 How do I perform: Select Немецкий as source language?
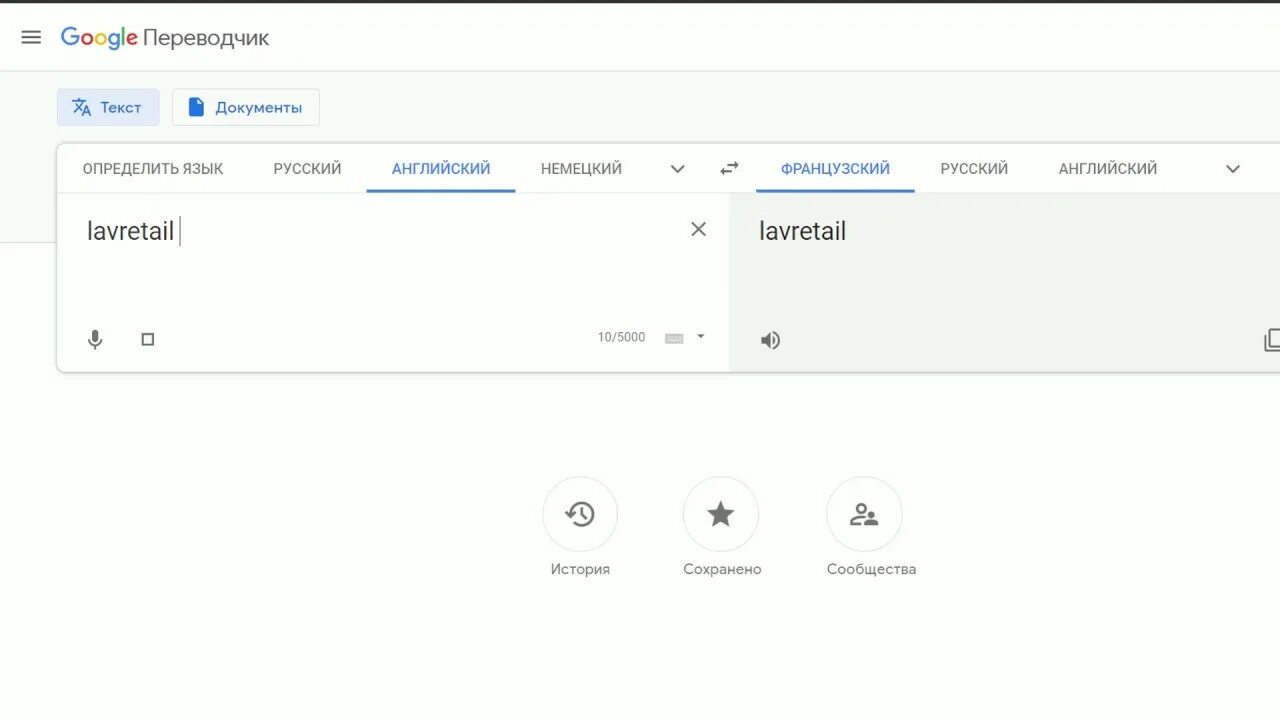tap(581, 168)
